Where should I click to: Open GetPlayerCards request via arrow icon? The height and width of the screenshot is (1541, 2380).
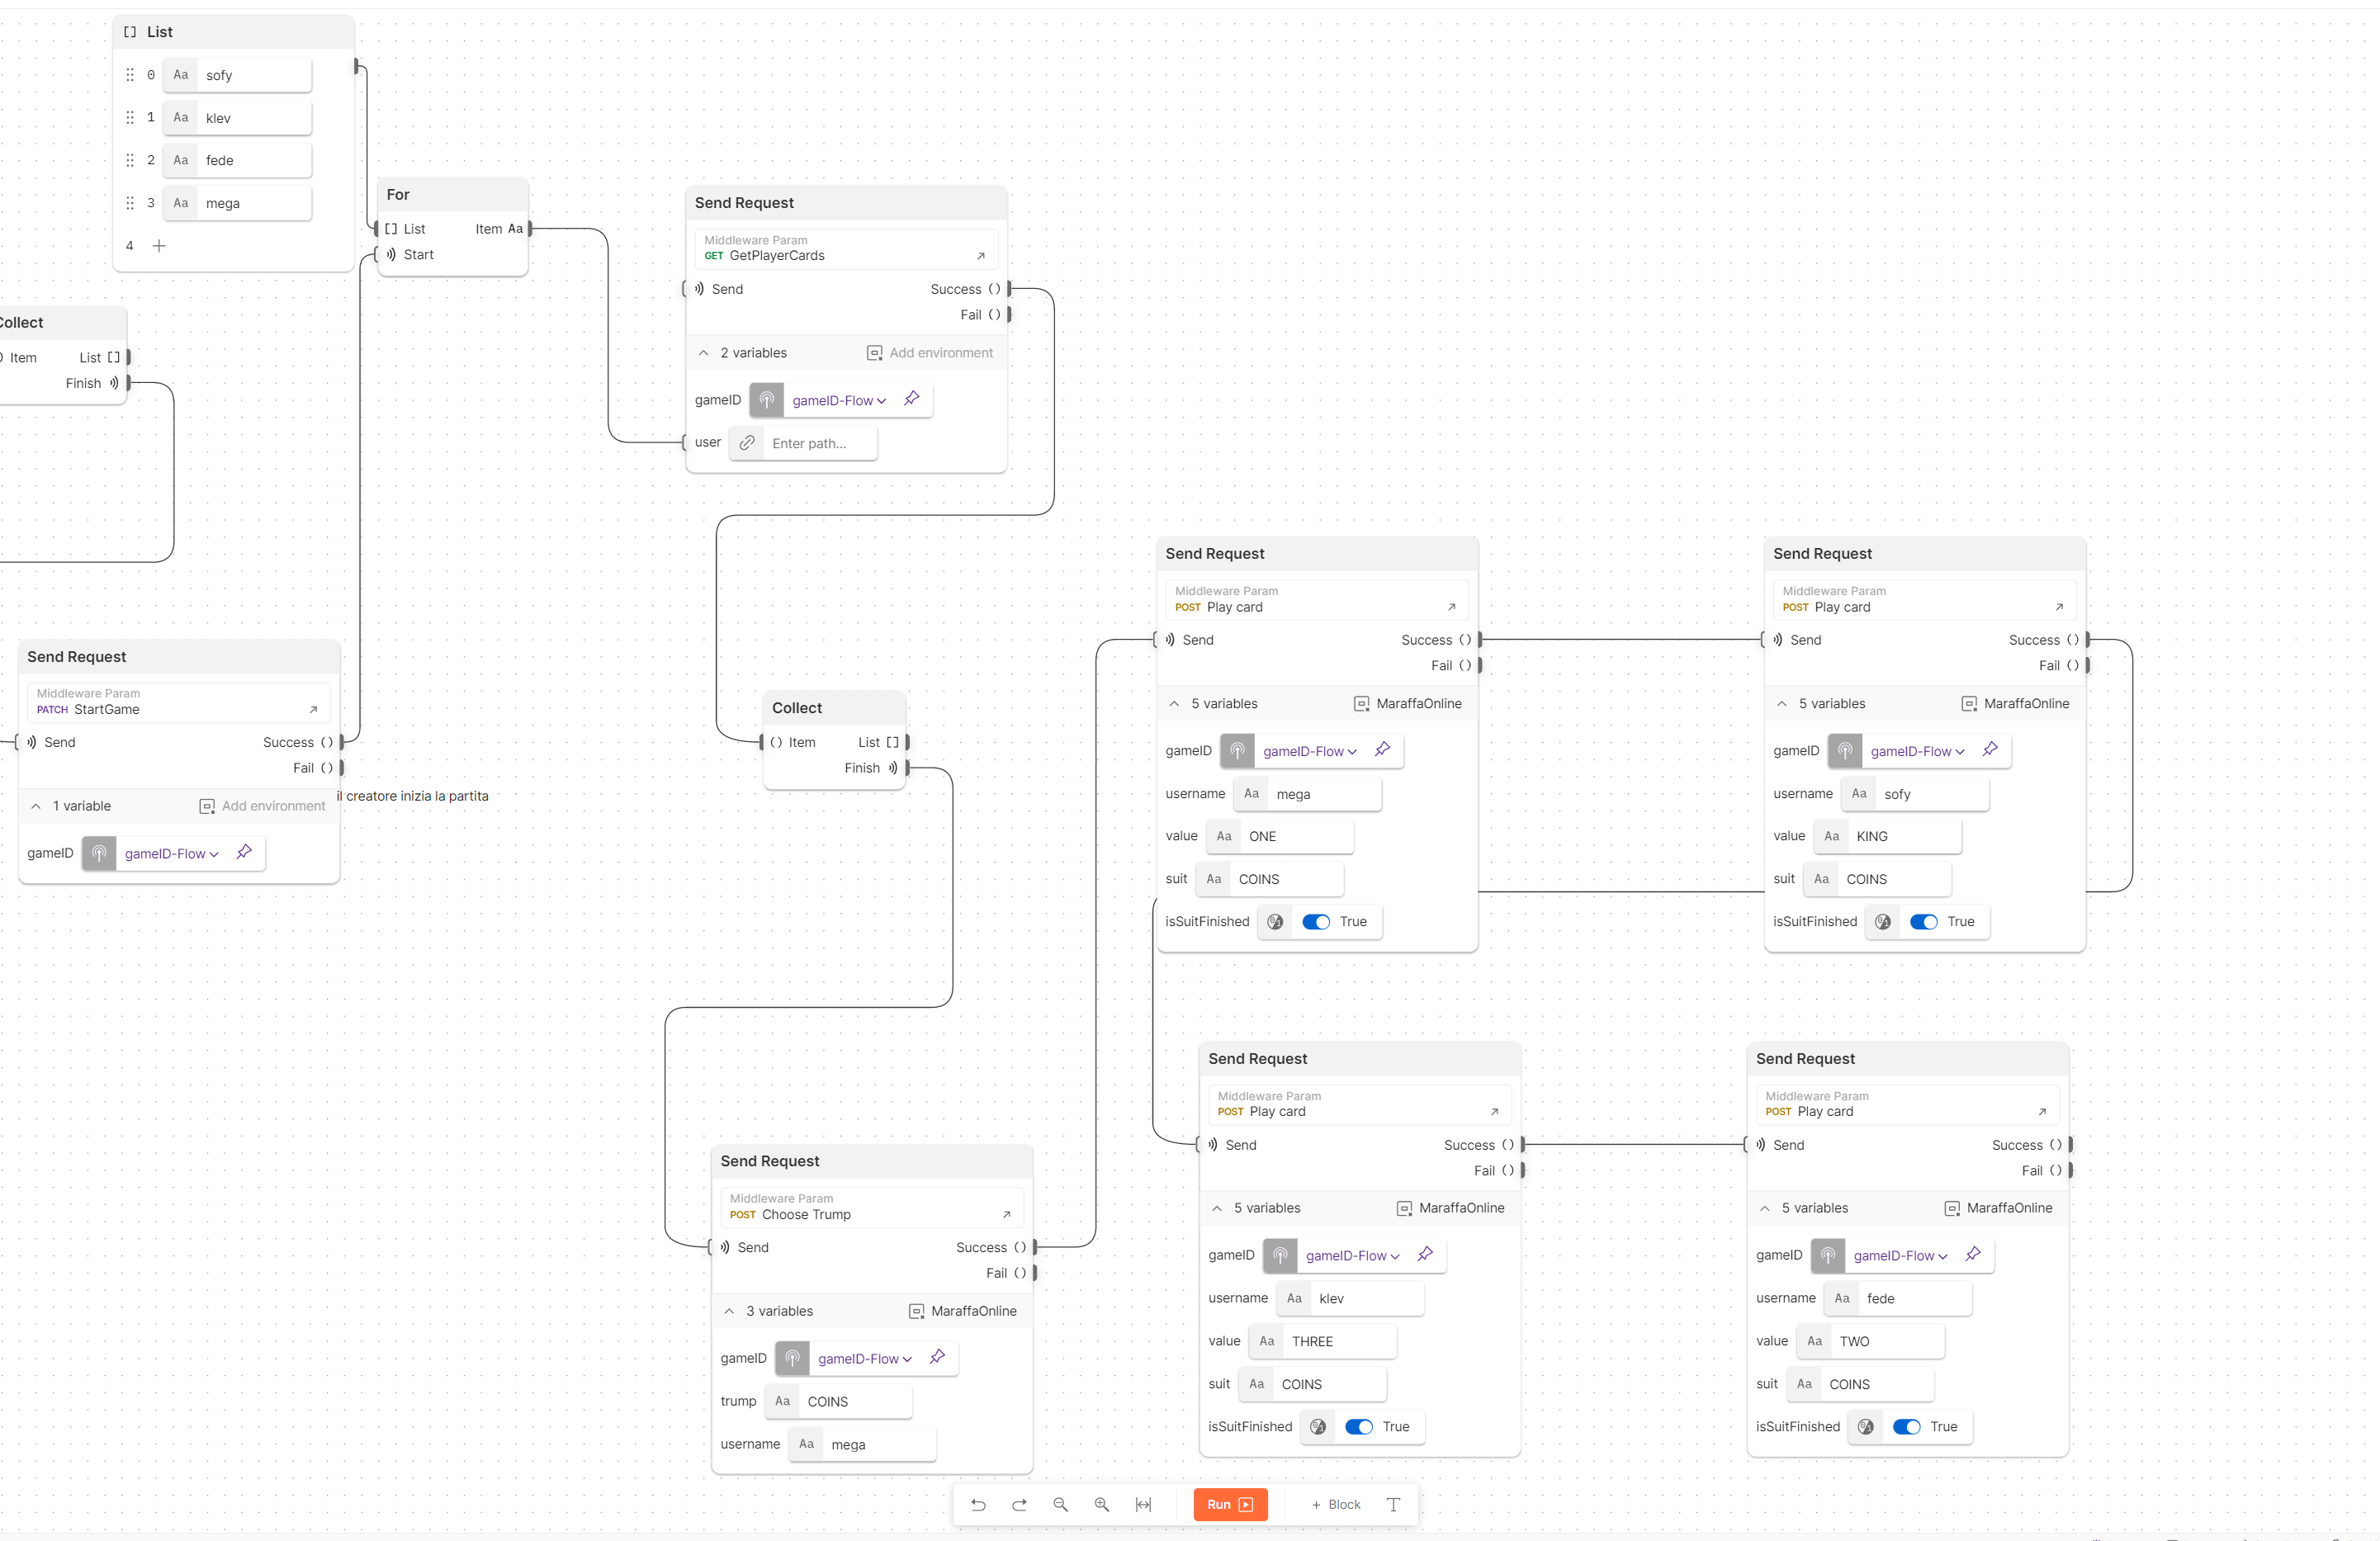pyautogui.click(x=980, y=256)
